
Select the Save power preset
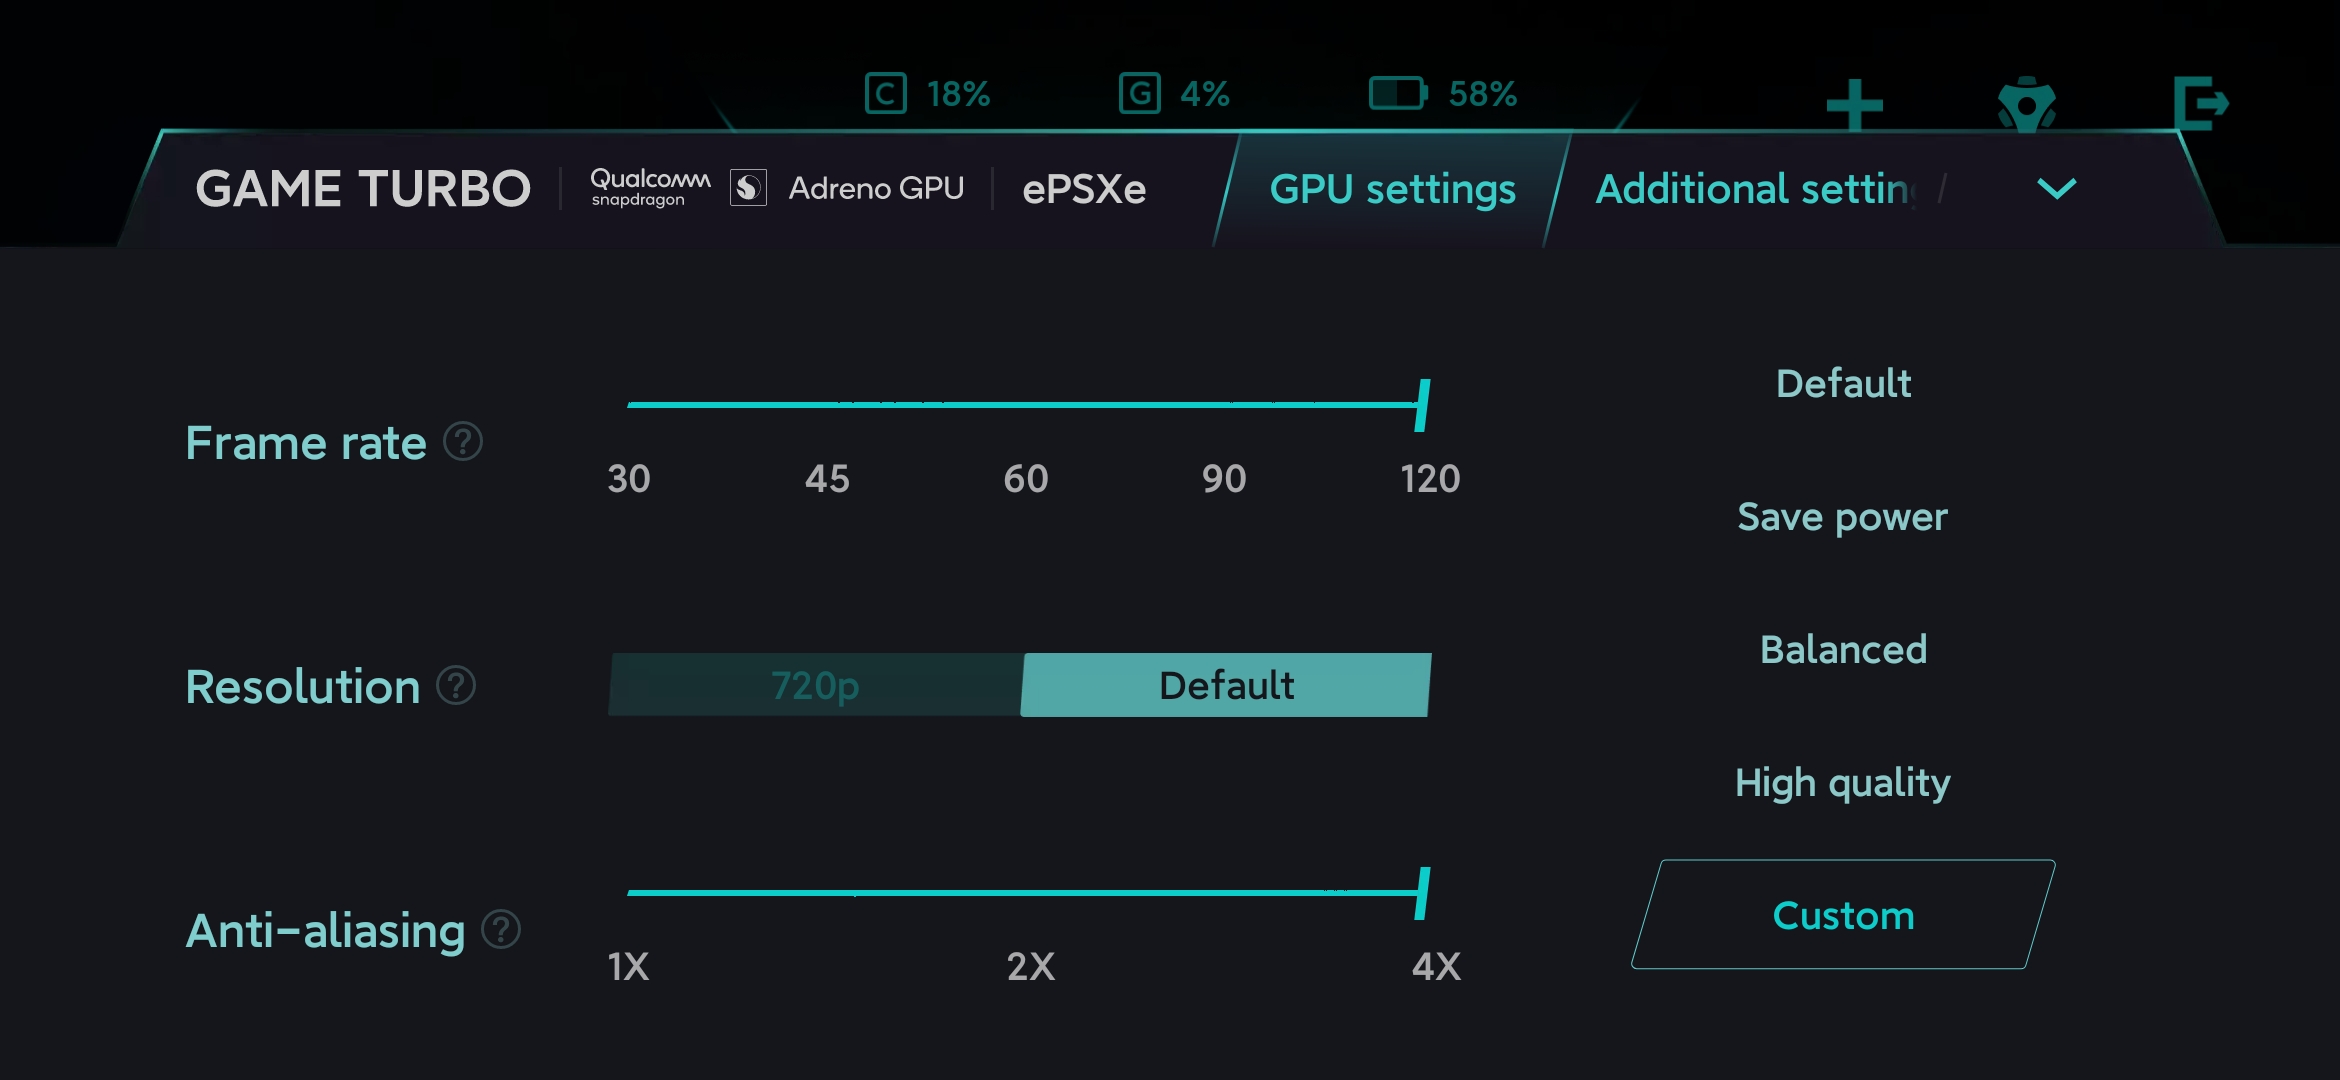(1842, 517)
